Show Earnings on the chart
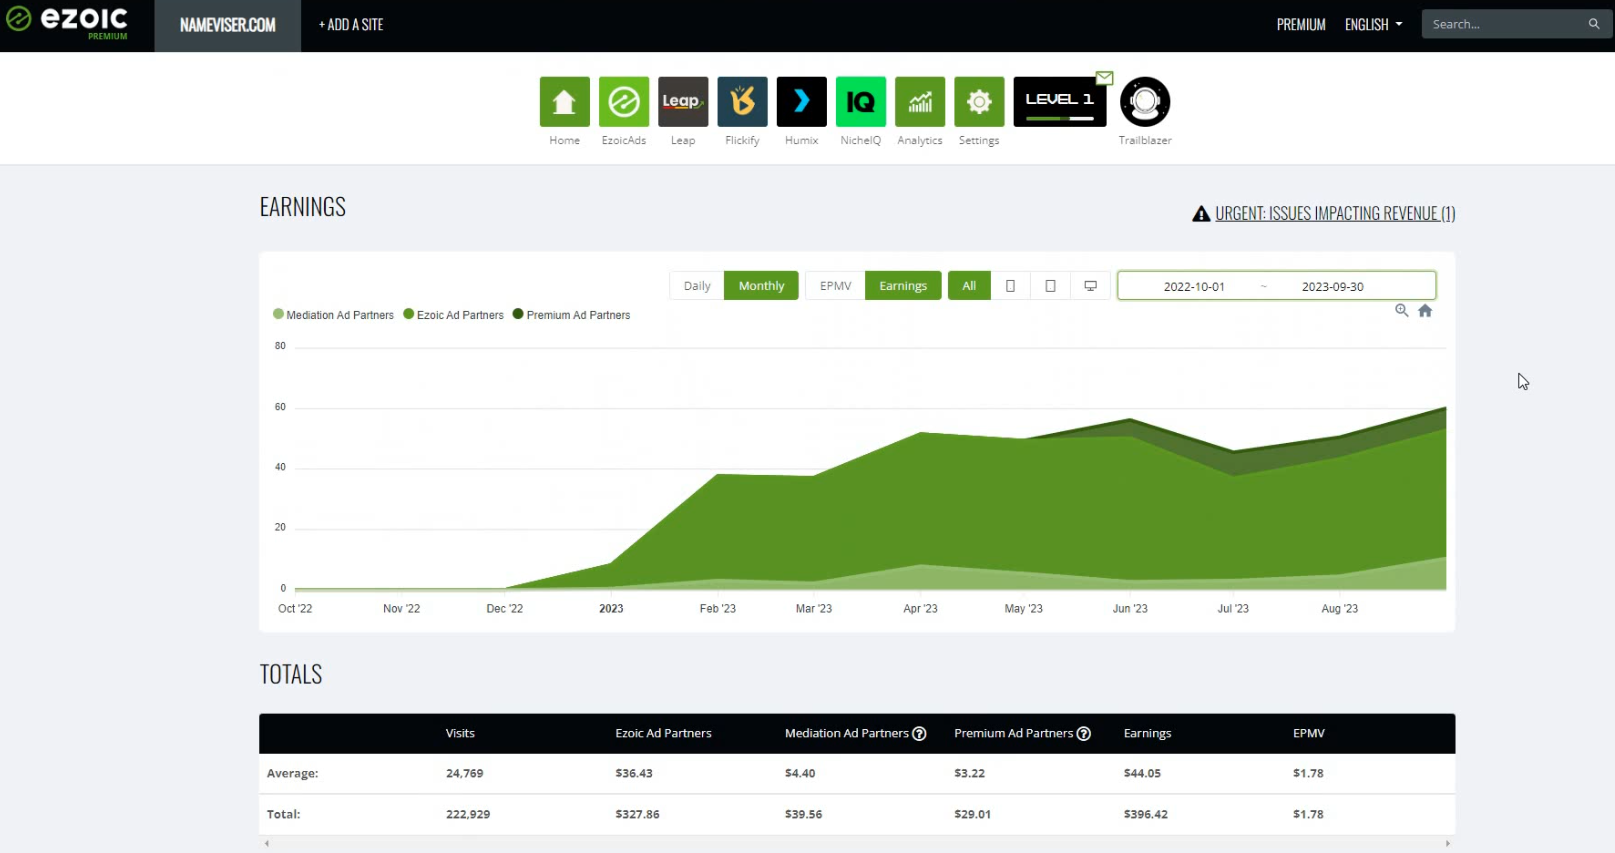 point(903,286)
